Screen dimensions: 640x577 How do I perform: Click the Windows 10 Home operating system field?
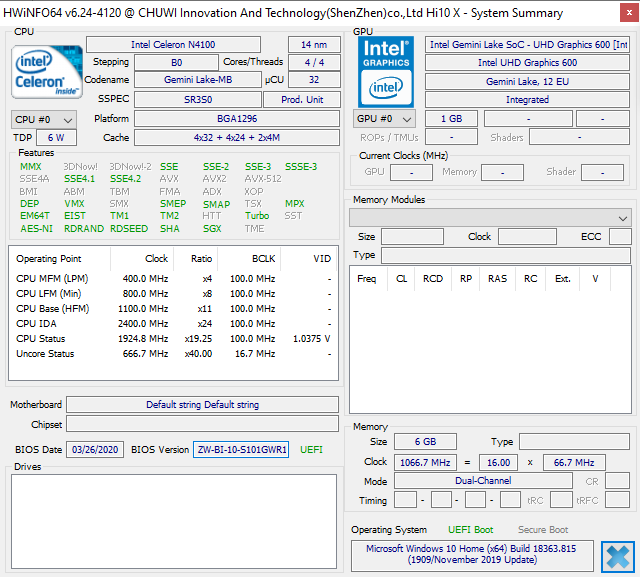point(472,556)
